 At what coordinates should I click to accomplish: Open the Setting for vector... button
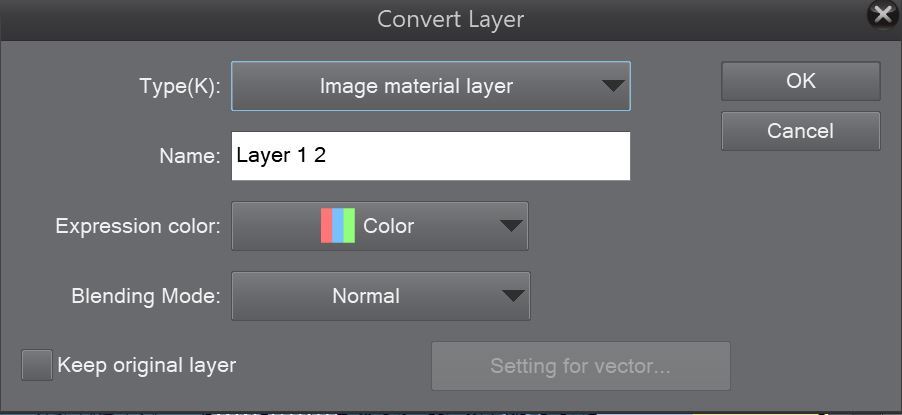pyautogui.click(x=581, y=365)
